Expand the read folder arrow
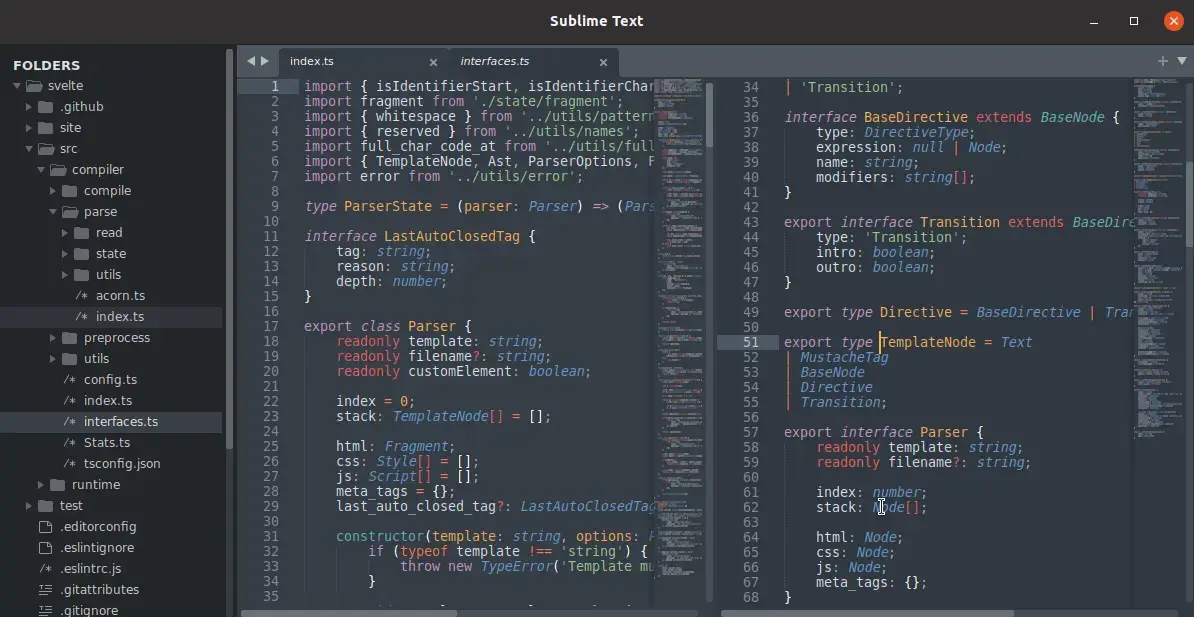 [x=65, y=232]
